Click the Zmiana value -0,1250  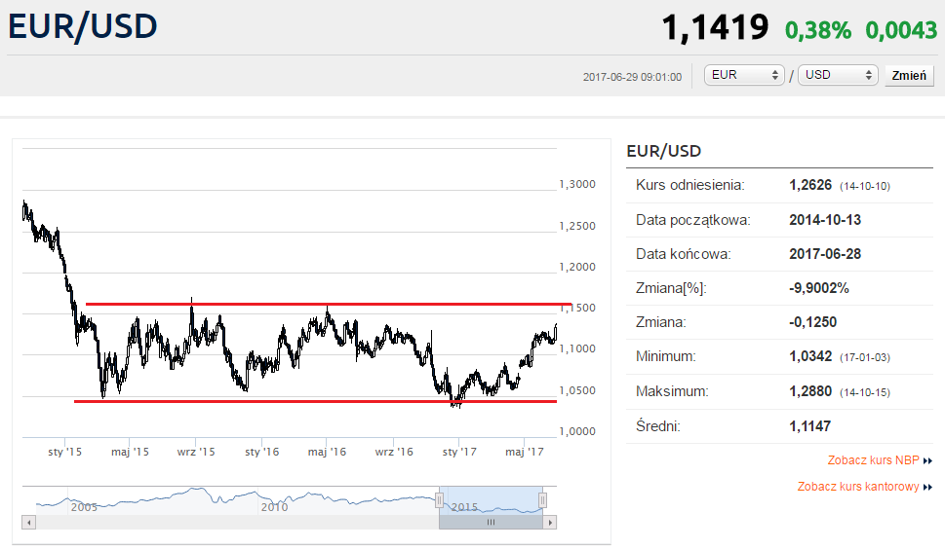point(812,322)
